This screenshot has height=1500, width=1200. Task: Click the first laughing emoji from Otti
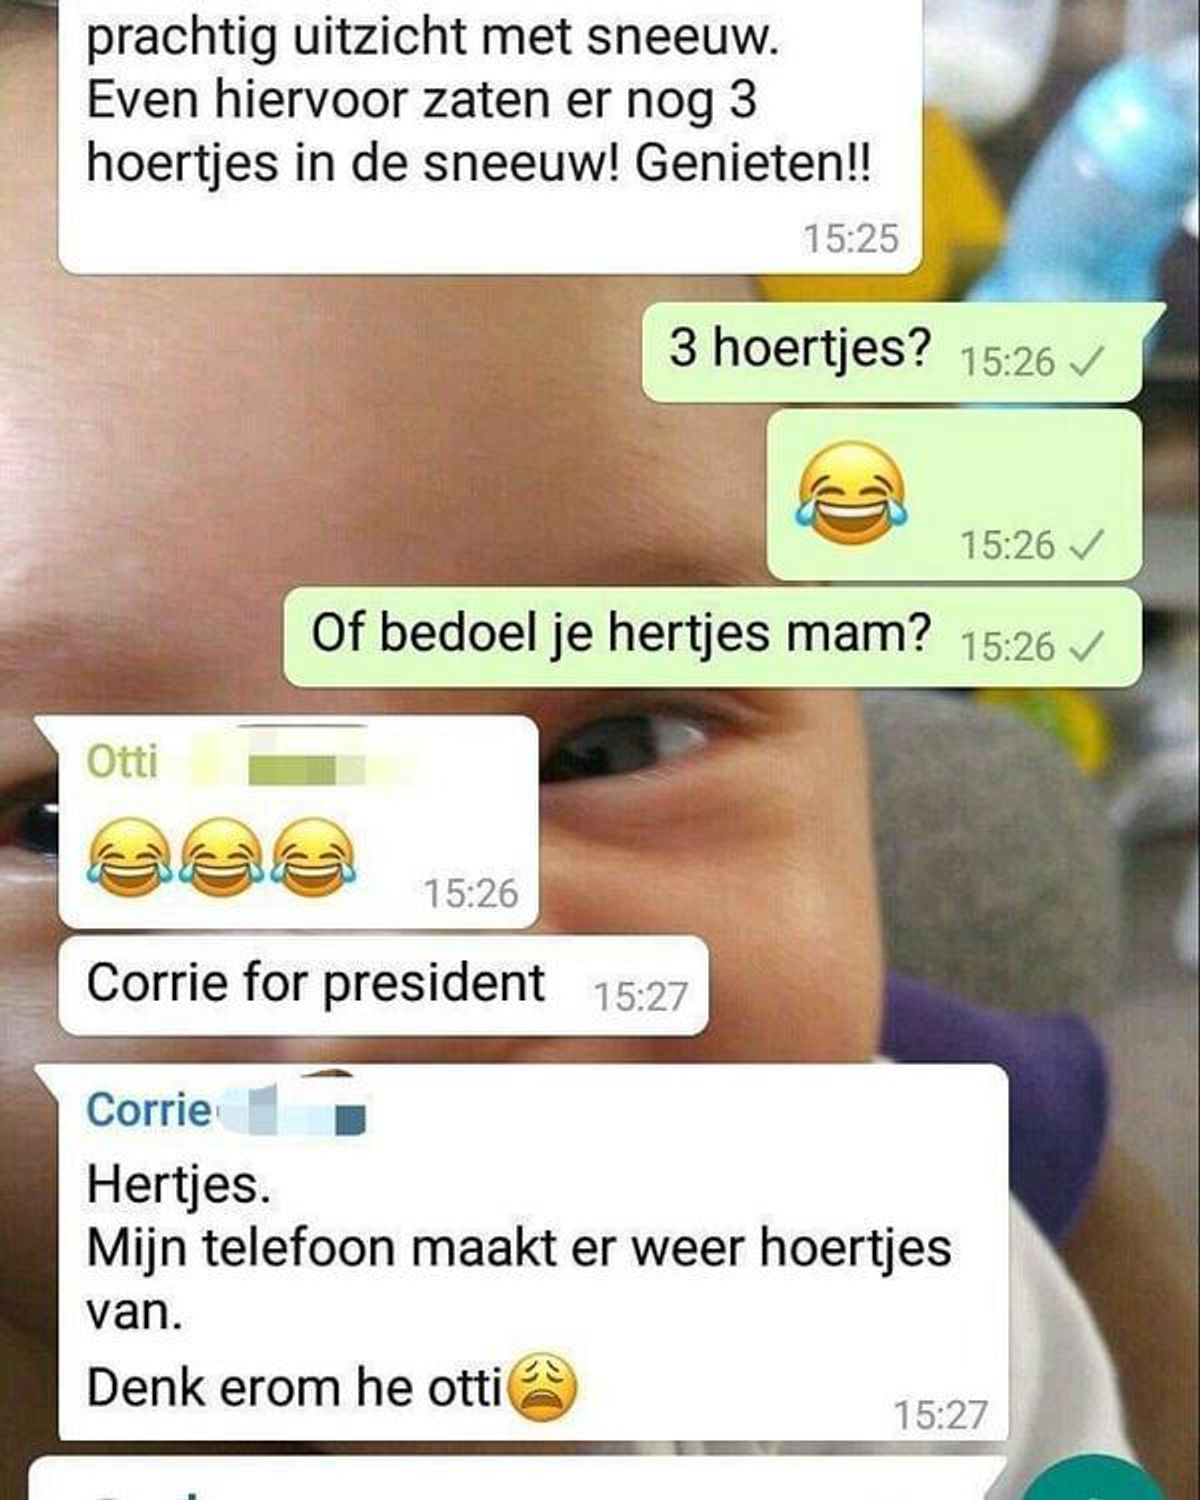128,857
